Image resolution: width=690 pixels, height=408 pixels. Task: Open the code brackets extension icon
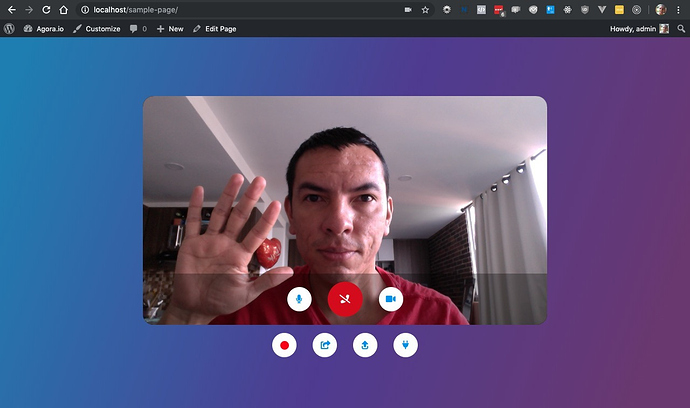coord(481,10)
